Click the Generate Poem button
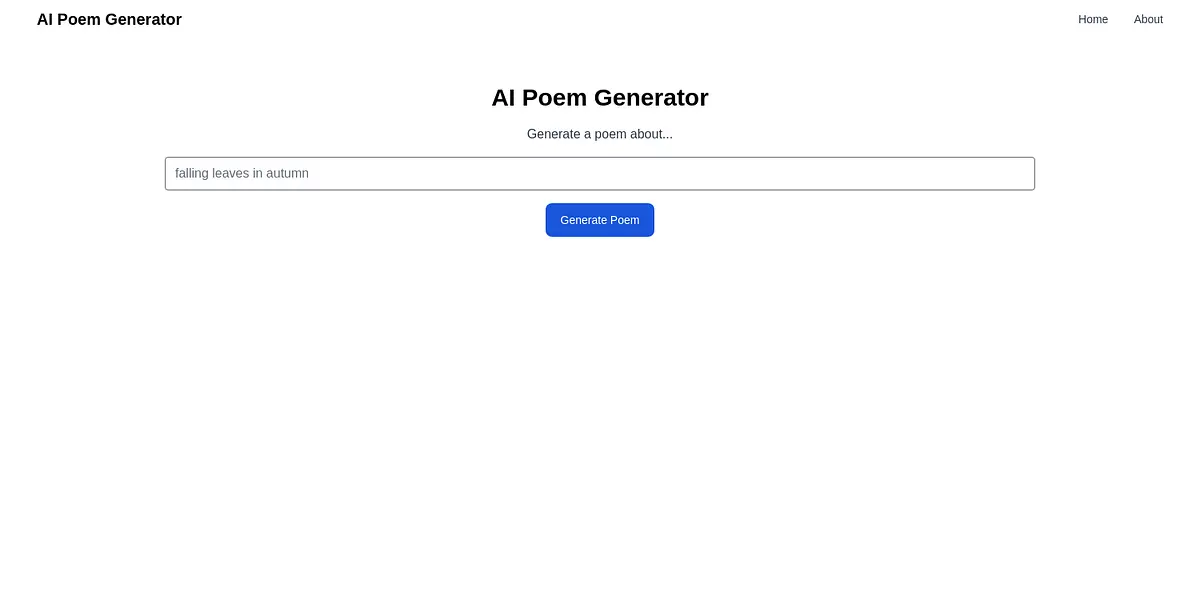The height and width of the screenshot is (600, 1200). [x=600, y=220]
